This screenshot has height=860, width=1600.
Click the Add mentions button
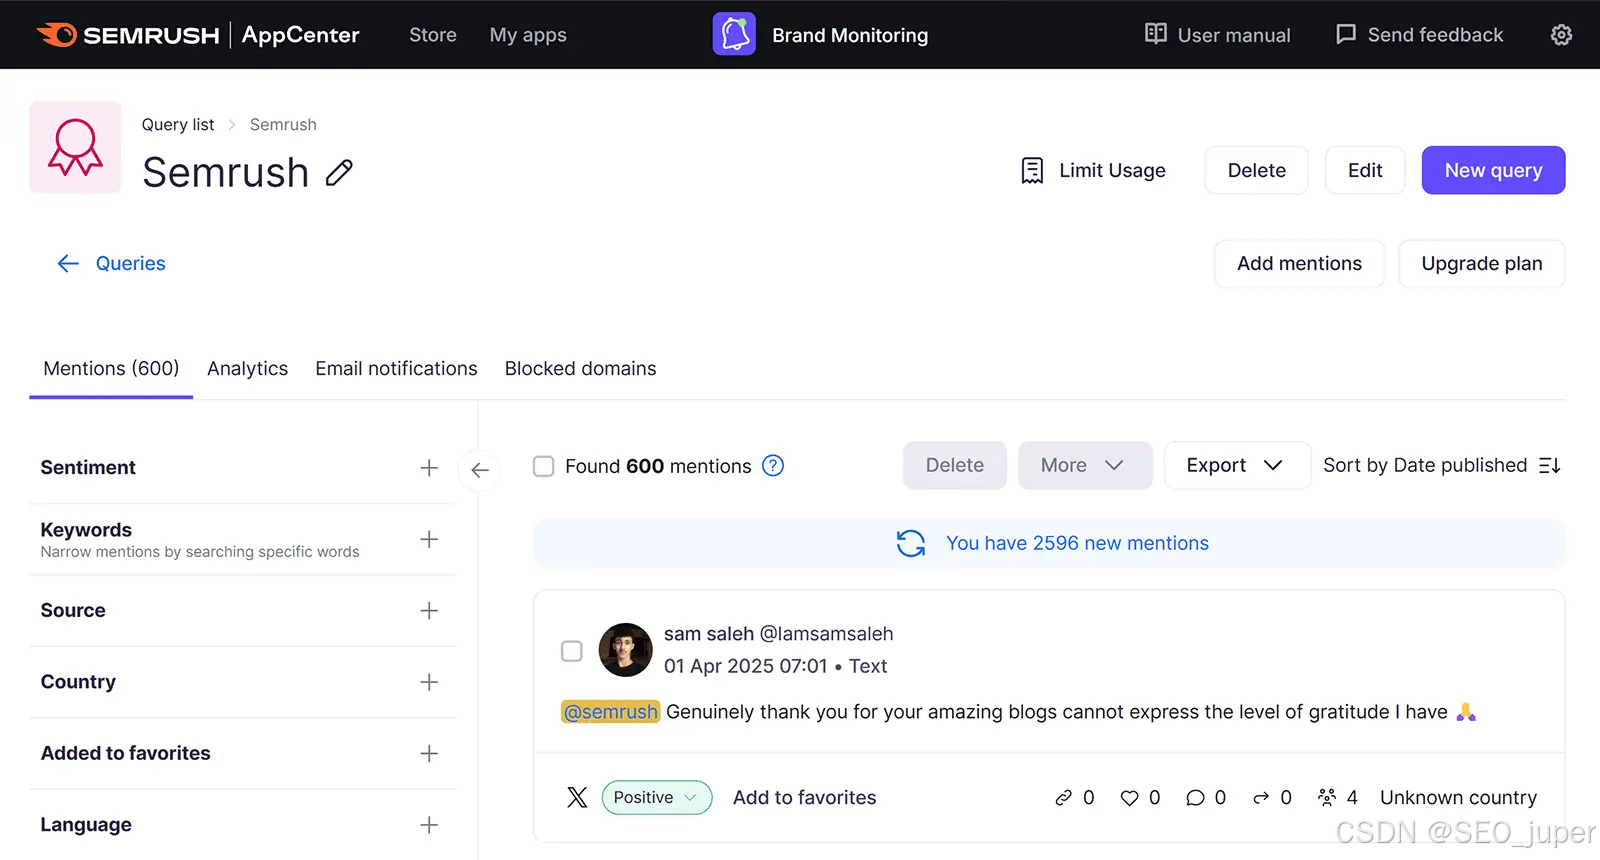coord(1299,264)
